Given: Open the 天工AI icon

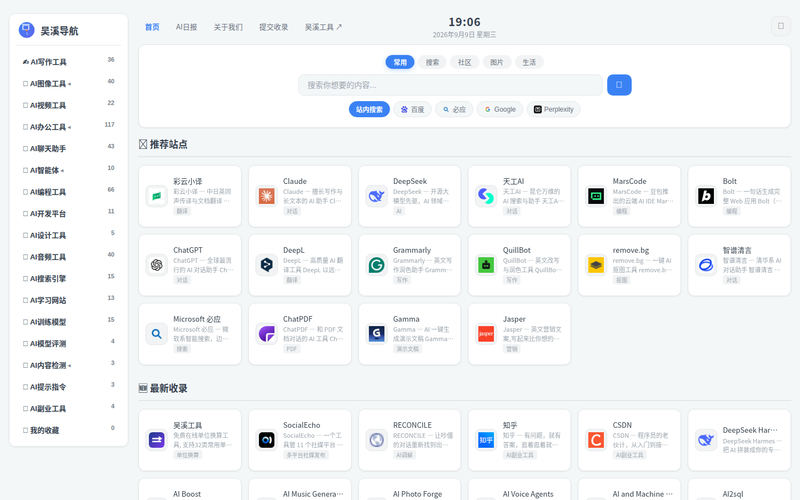Looking at the screenshot, I should click(486, 196).
